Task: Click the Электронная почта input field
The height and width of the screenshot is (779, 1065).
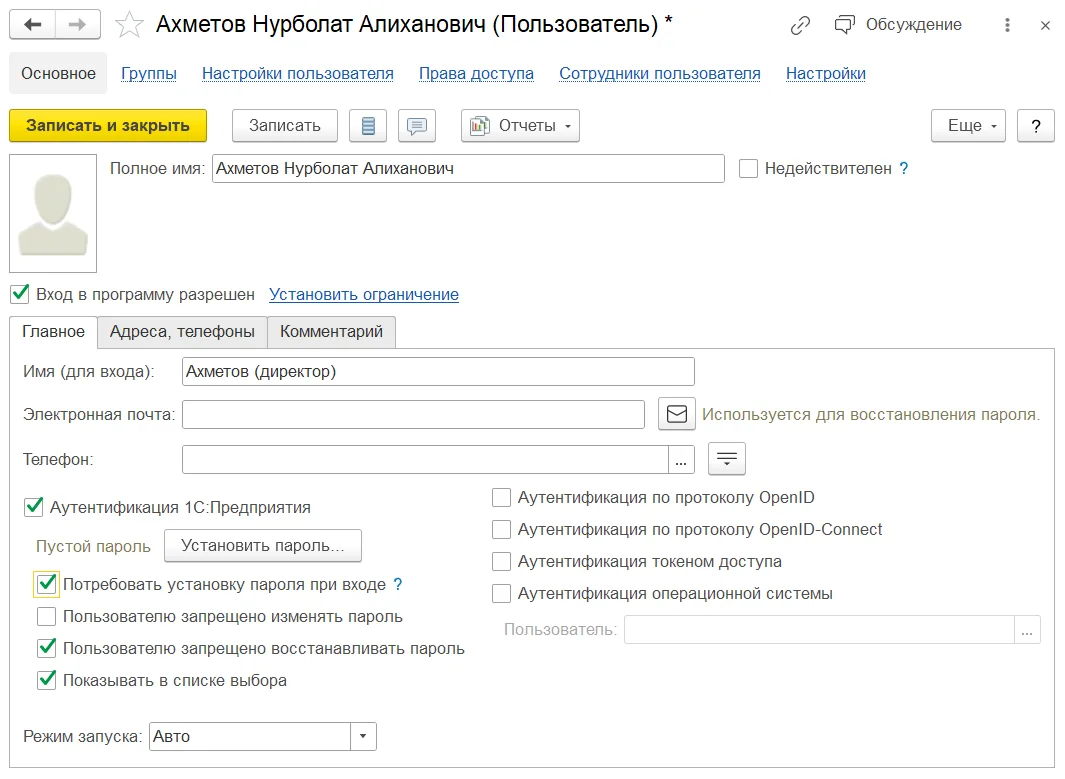Action: [x=413, y=414]
